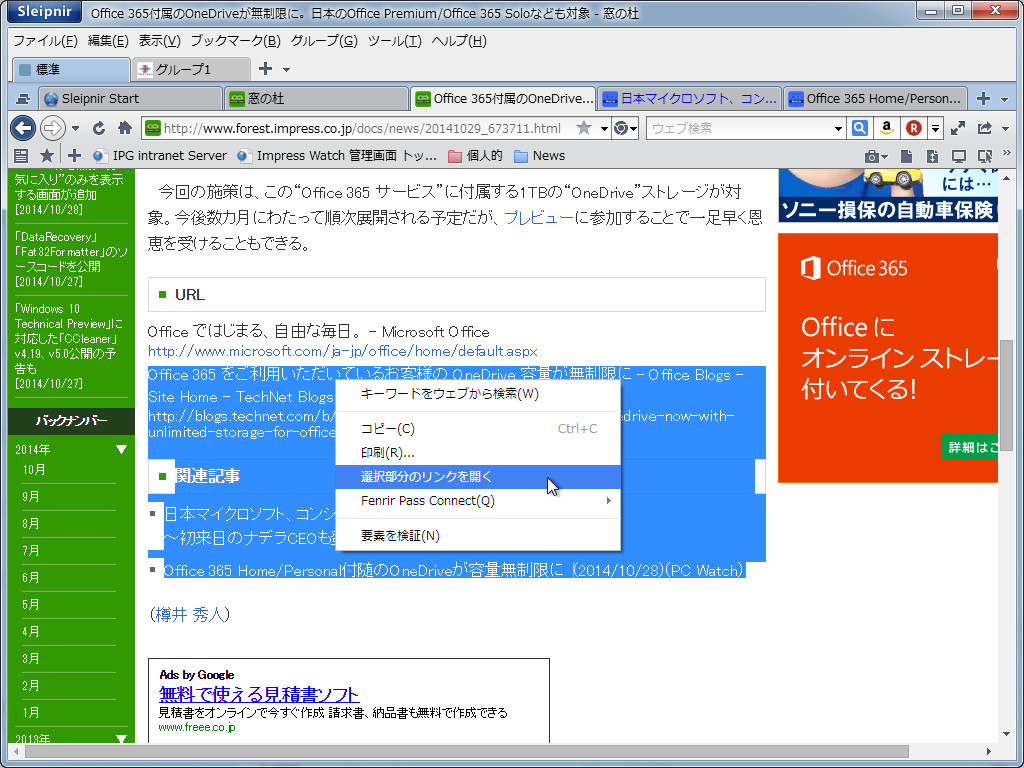This screenshot has height=768, width=1024.
Task: Enter full screen via the diagonal arrows icon
Action: (x=958, y=128)
